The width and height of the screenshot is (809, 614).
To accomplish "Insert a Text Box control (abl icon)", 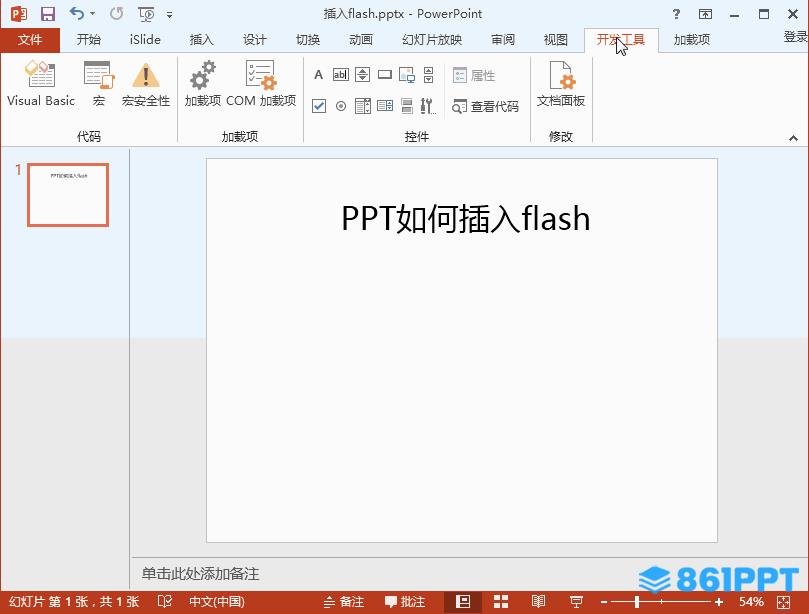I will 341,75.
